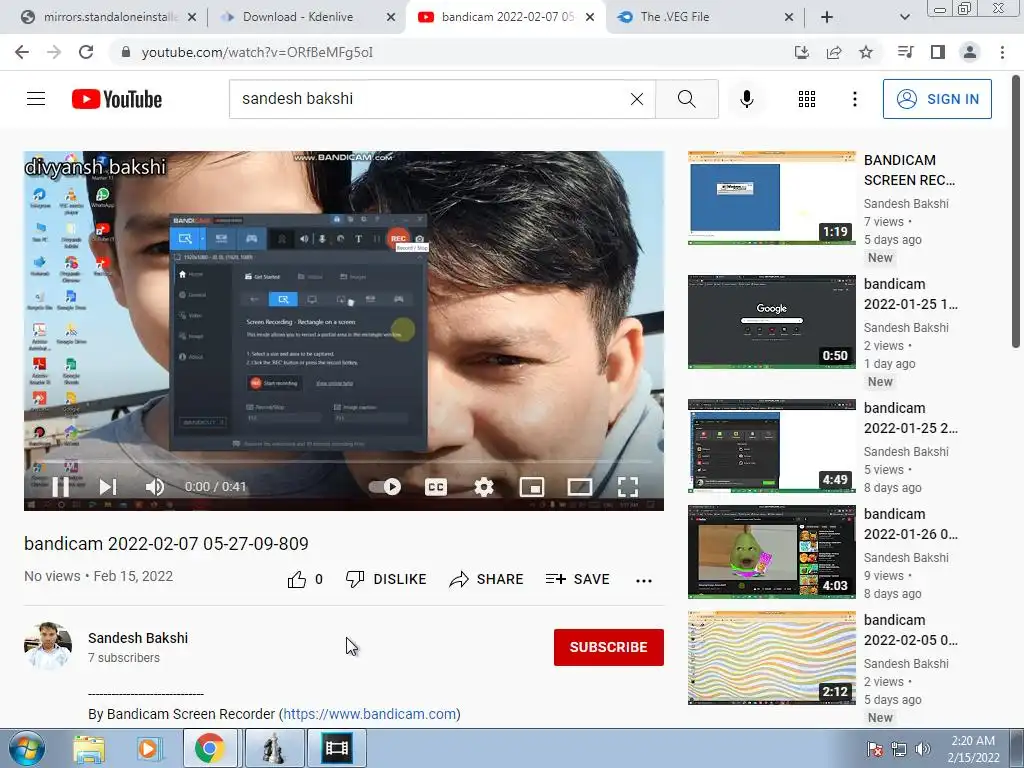Viewport: 1024px width, 768px height.
Task: Reload the page with the refresh icon
Action: (86, 52)
